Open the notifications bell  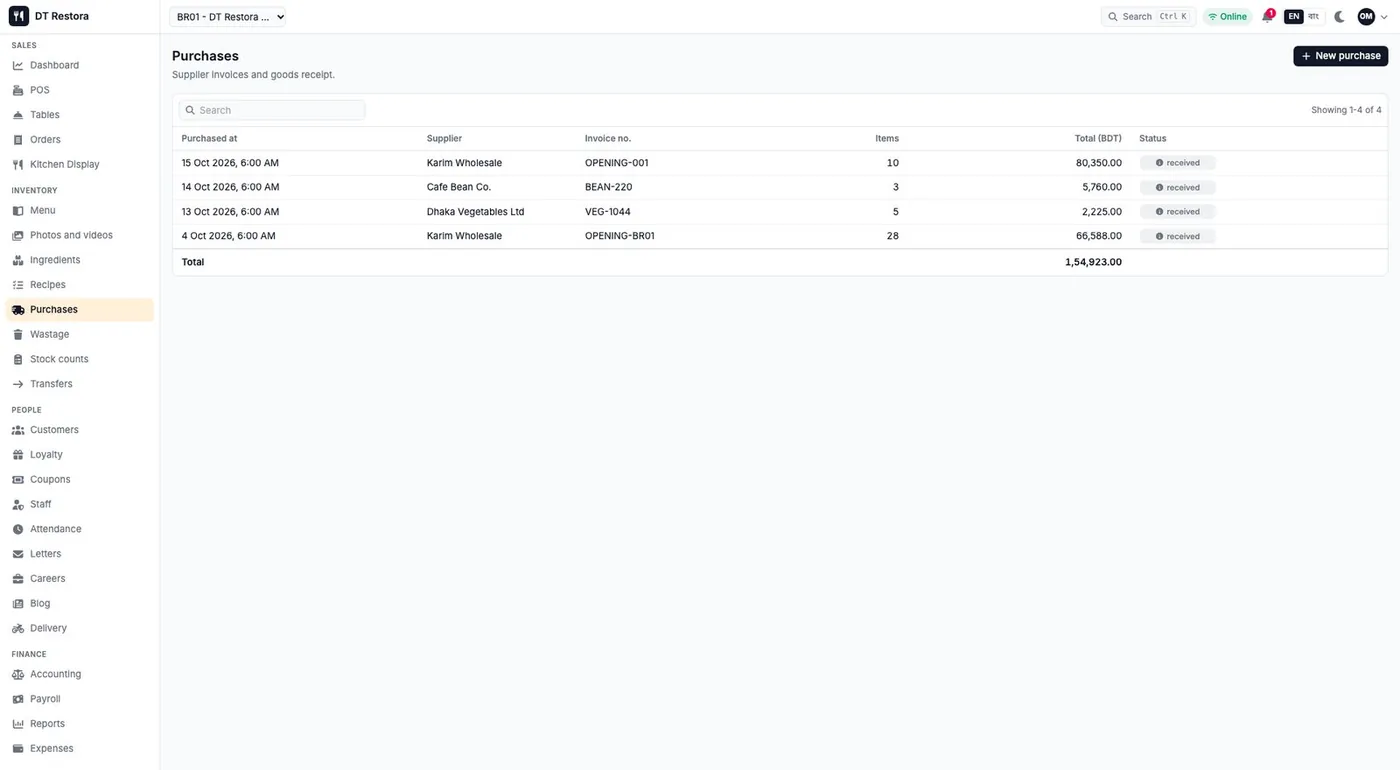(x=1267, y=16)
